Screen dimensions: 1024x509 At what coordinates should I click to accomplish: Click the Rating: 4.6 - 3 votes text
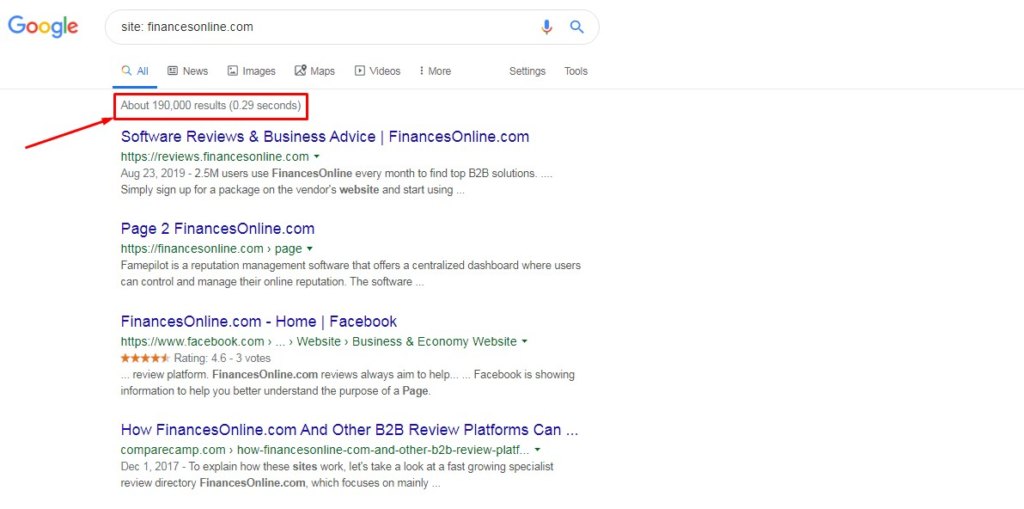(222, 359)
